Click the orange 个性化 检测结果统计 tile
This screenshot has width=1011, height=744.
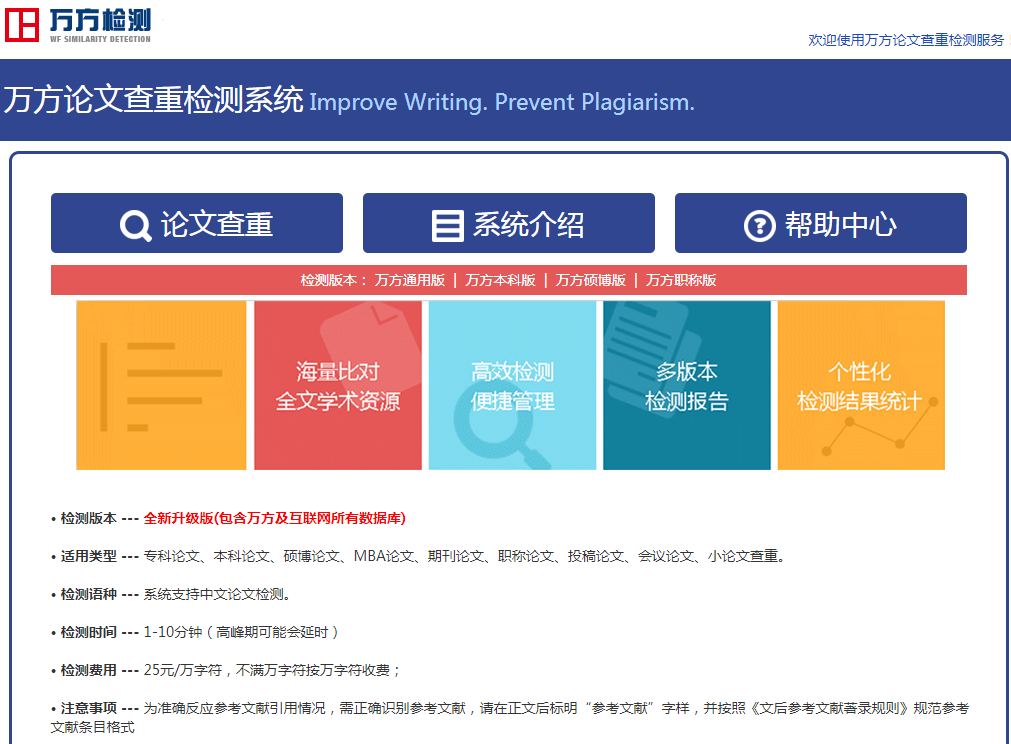point(861,385)
